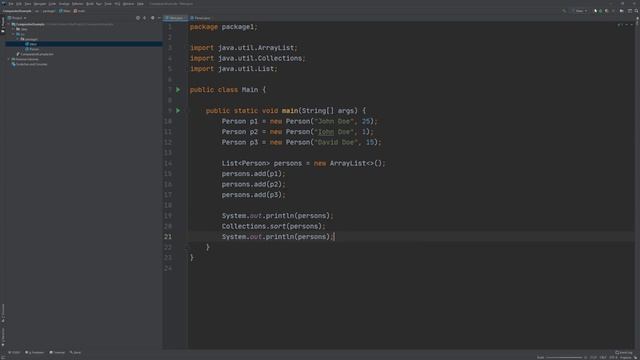Click the green Run button in toolbar
The height and width of the screenshot is (360, 640).
click(595, 11)
